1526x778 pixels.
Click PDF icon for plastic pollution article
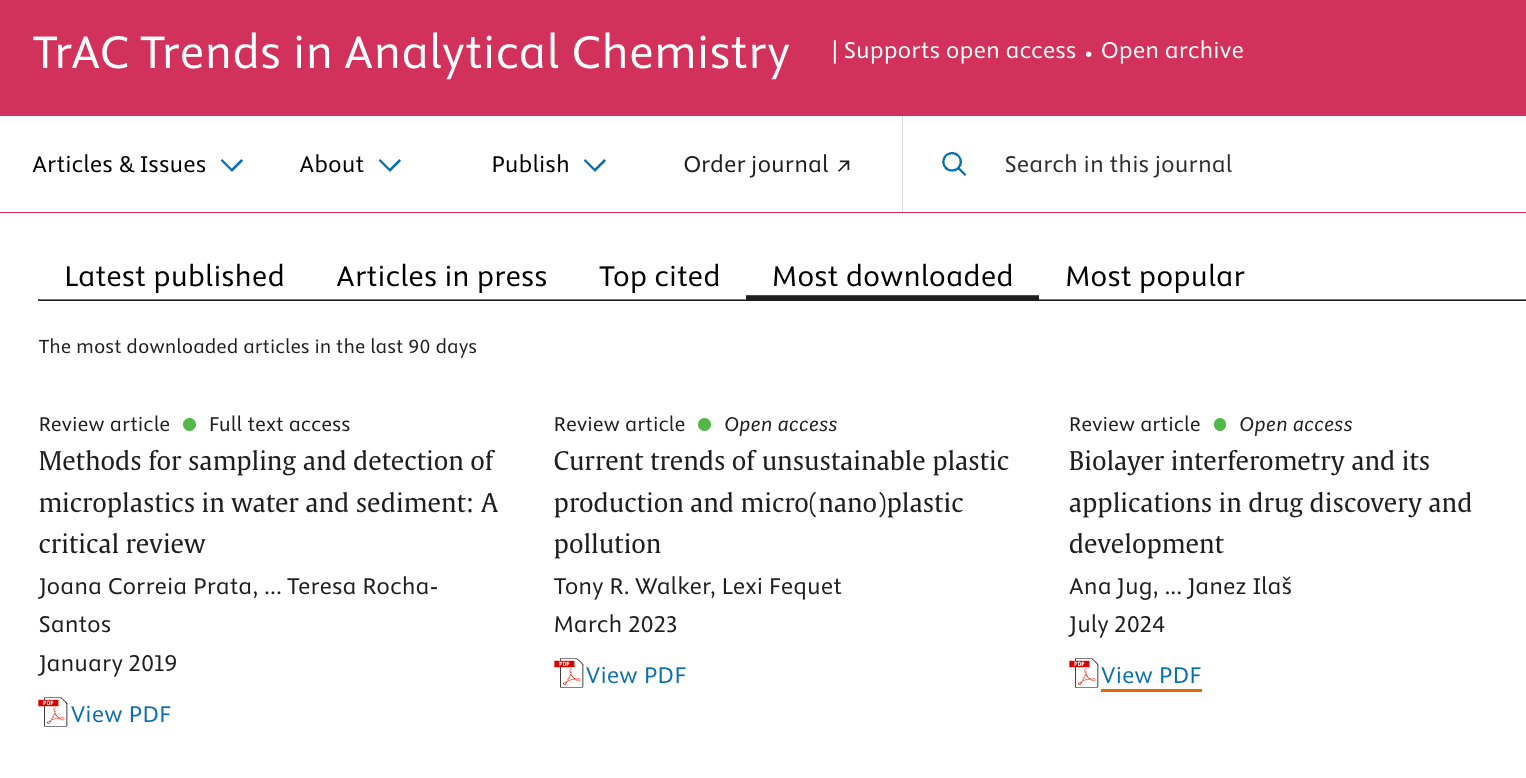[568, 673]
